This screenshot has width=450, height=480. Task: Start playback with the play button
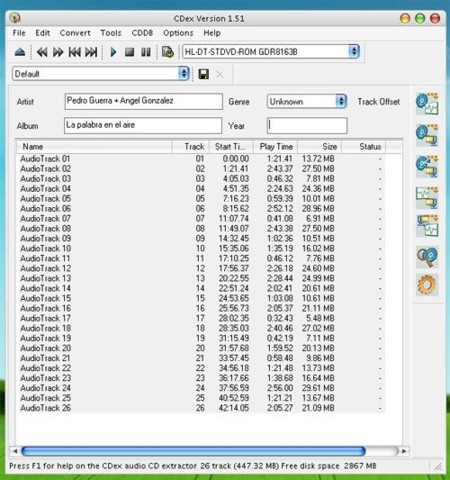click(x=113, y=52)
